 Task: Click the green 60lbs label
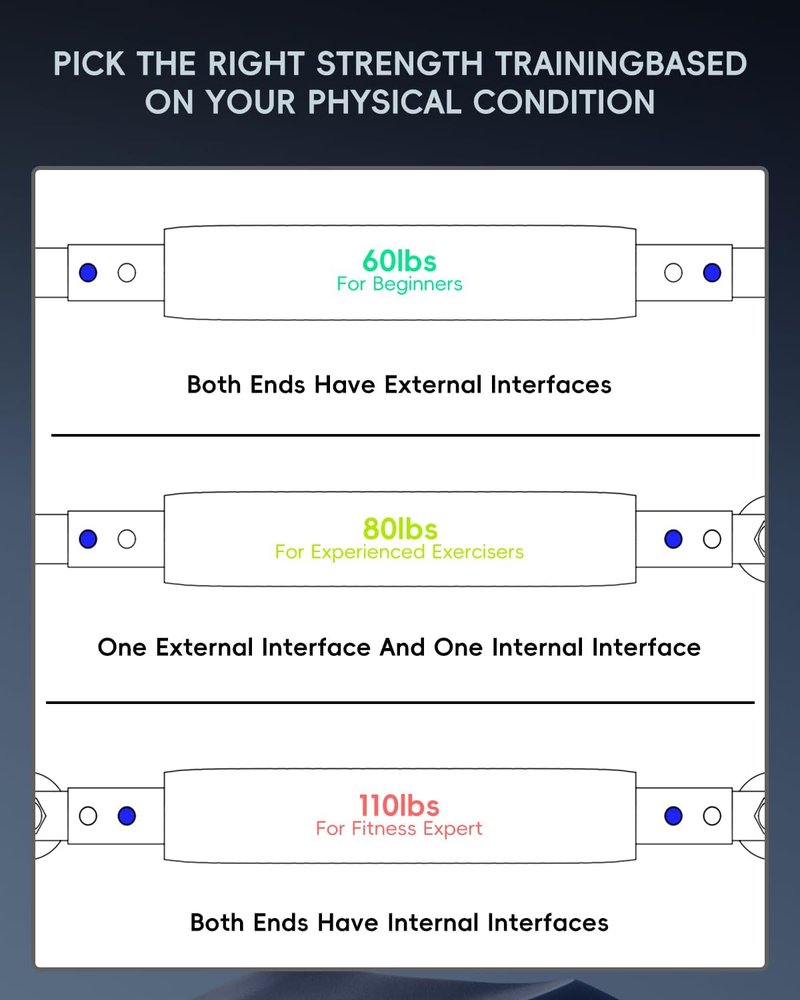click(399, 261)
